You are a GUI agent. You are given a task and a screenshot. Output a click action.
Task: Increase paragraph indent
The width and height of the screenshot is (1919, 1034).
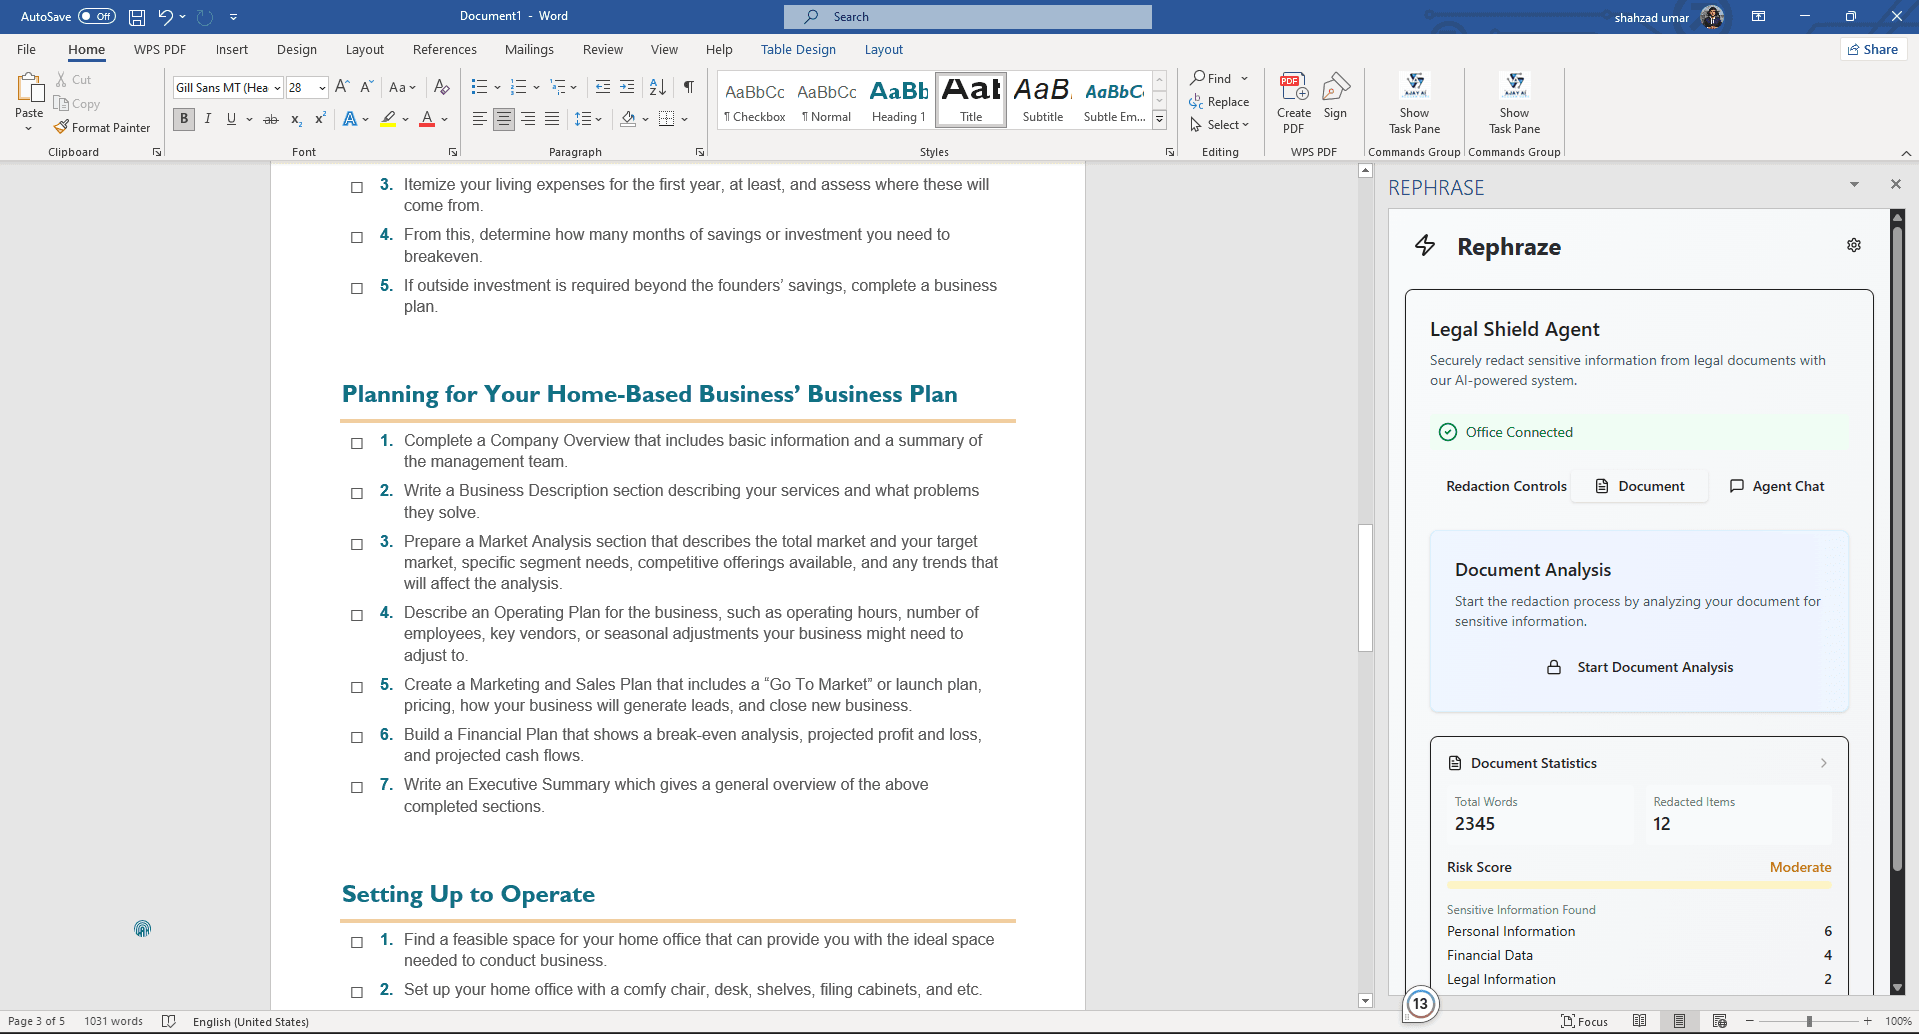pyautogui.click(x=627, y=87)
